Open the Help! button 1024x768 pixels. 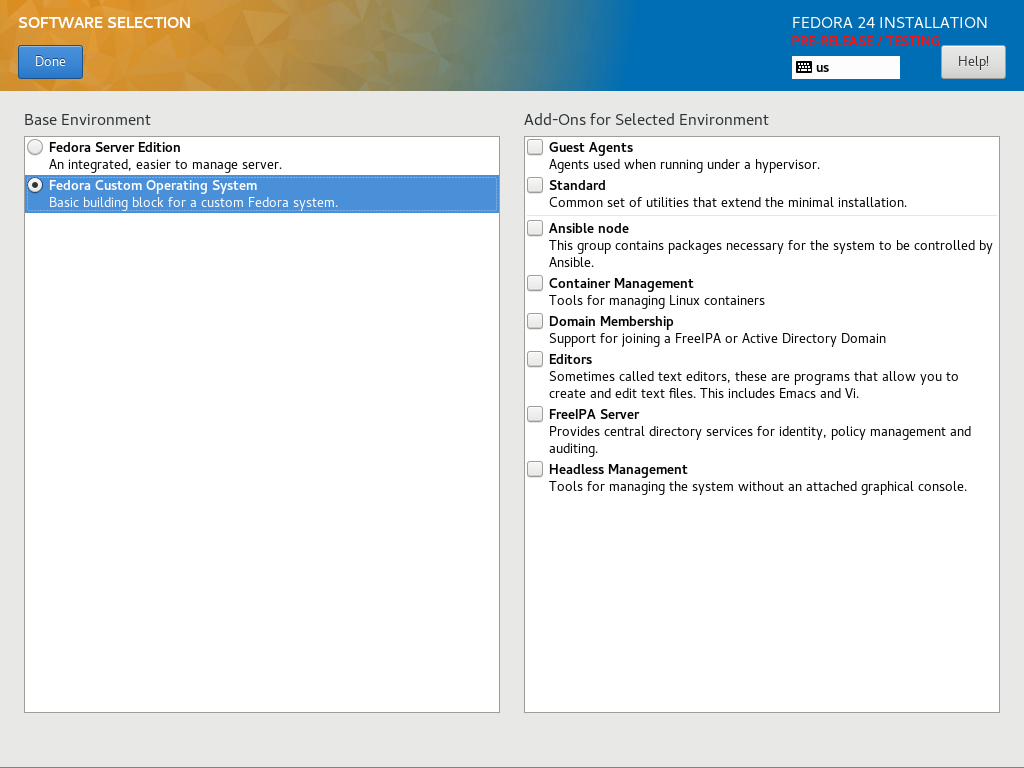973,62
